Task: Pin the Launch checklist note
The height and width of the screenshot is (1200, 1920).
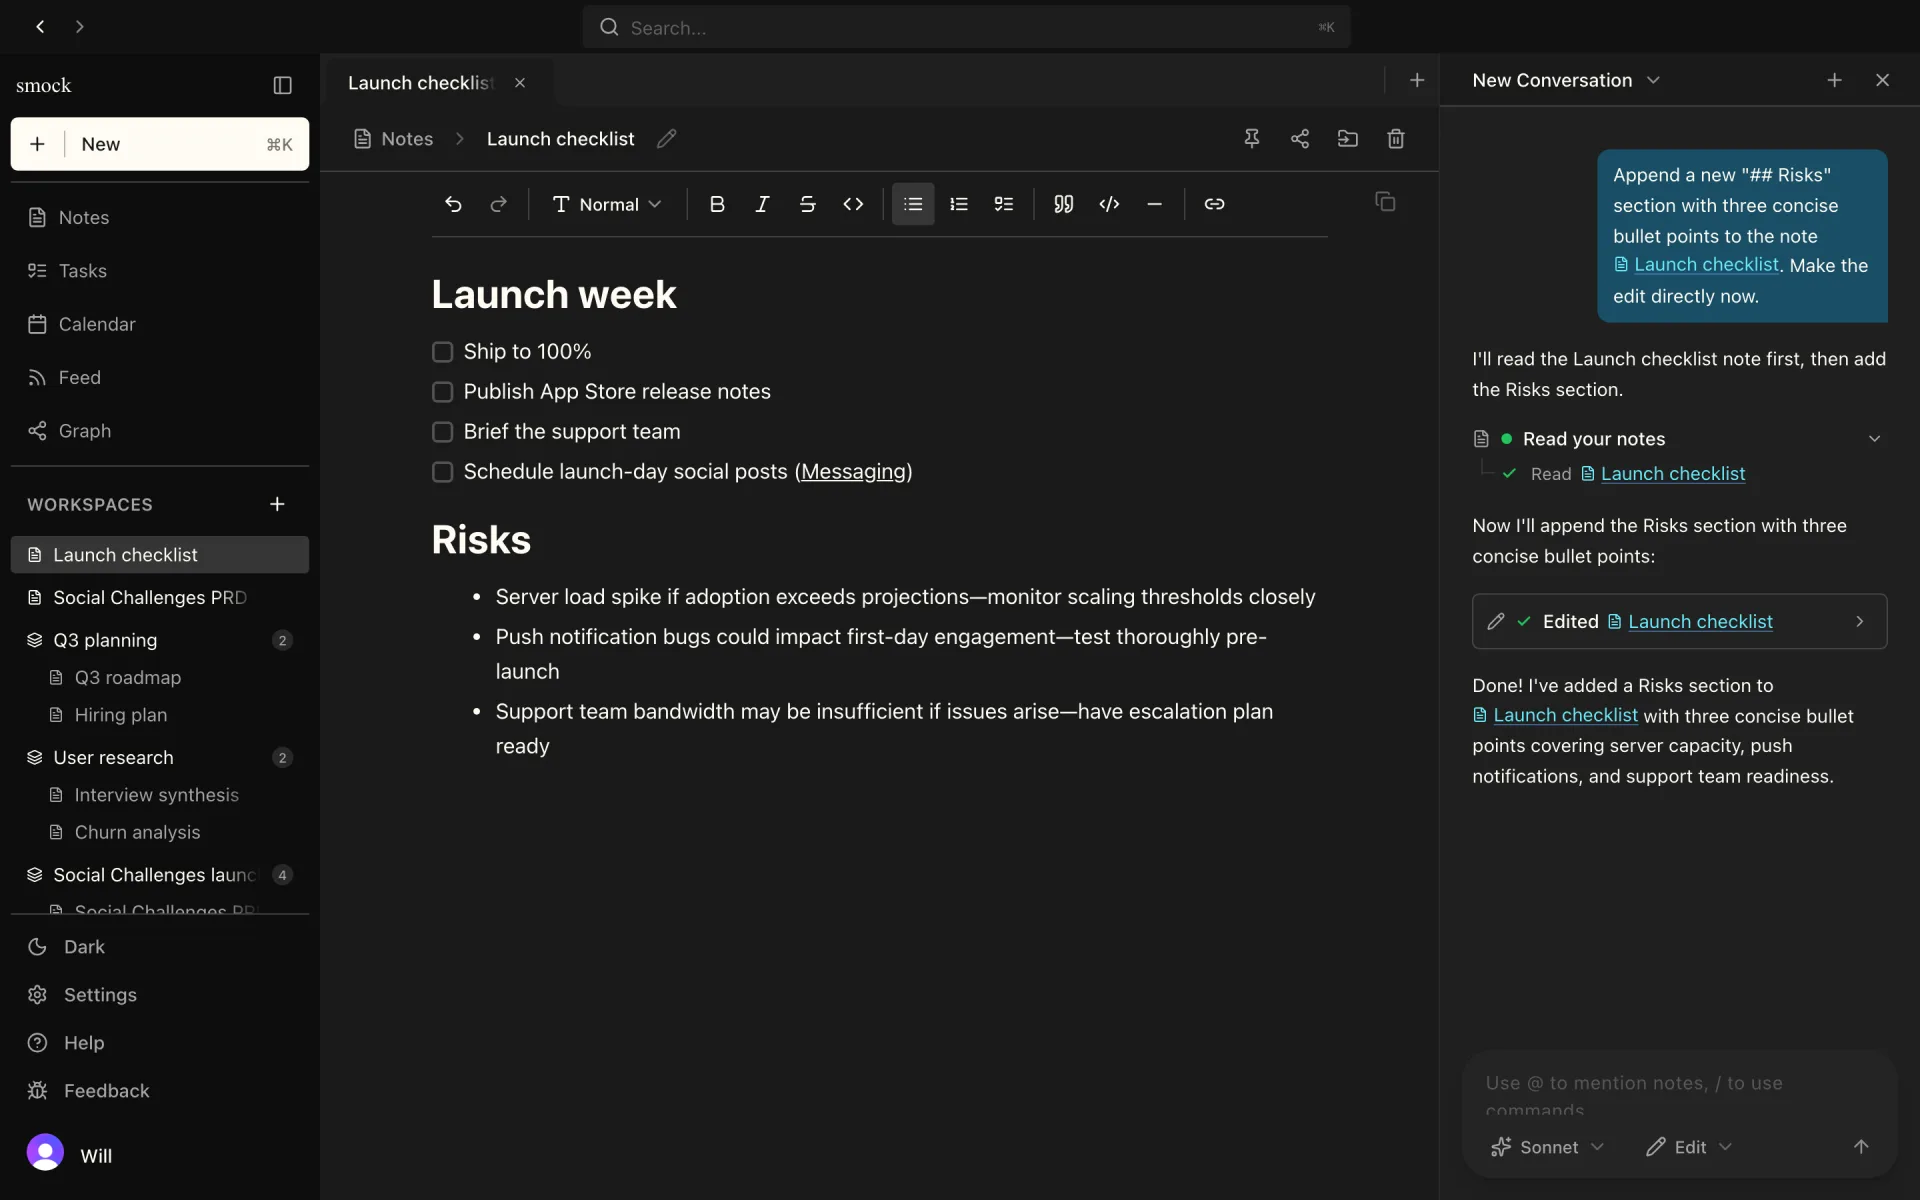Action: tap(1251, 139)
